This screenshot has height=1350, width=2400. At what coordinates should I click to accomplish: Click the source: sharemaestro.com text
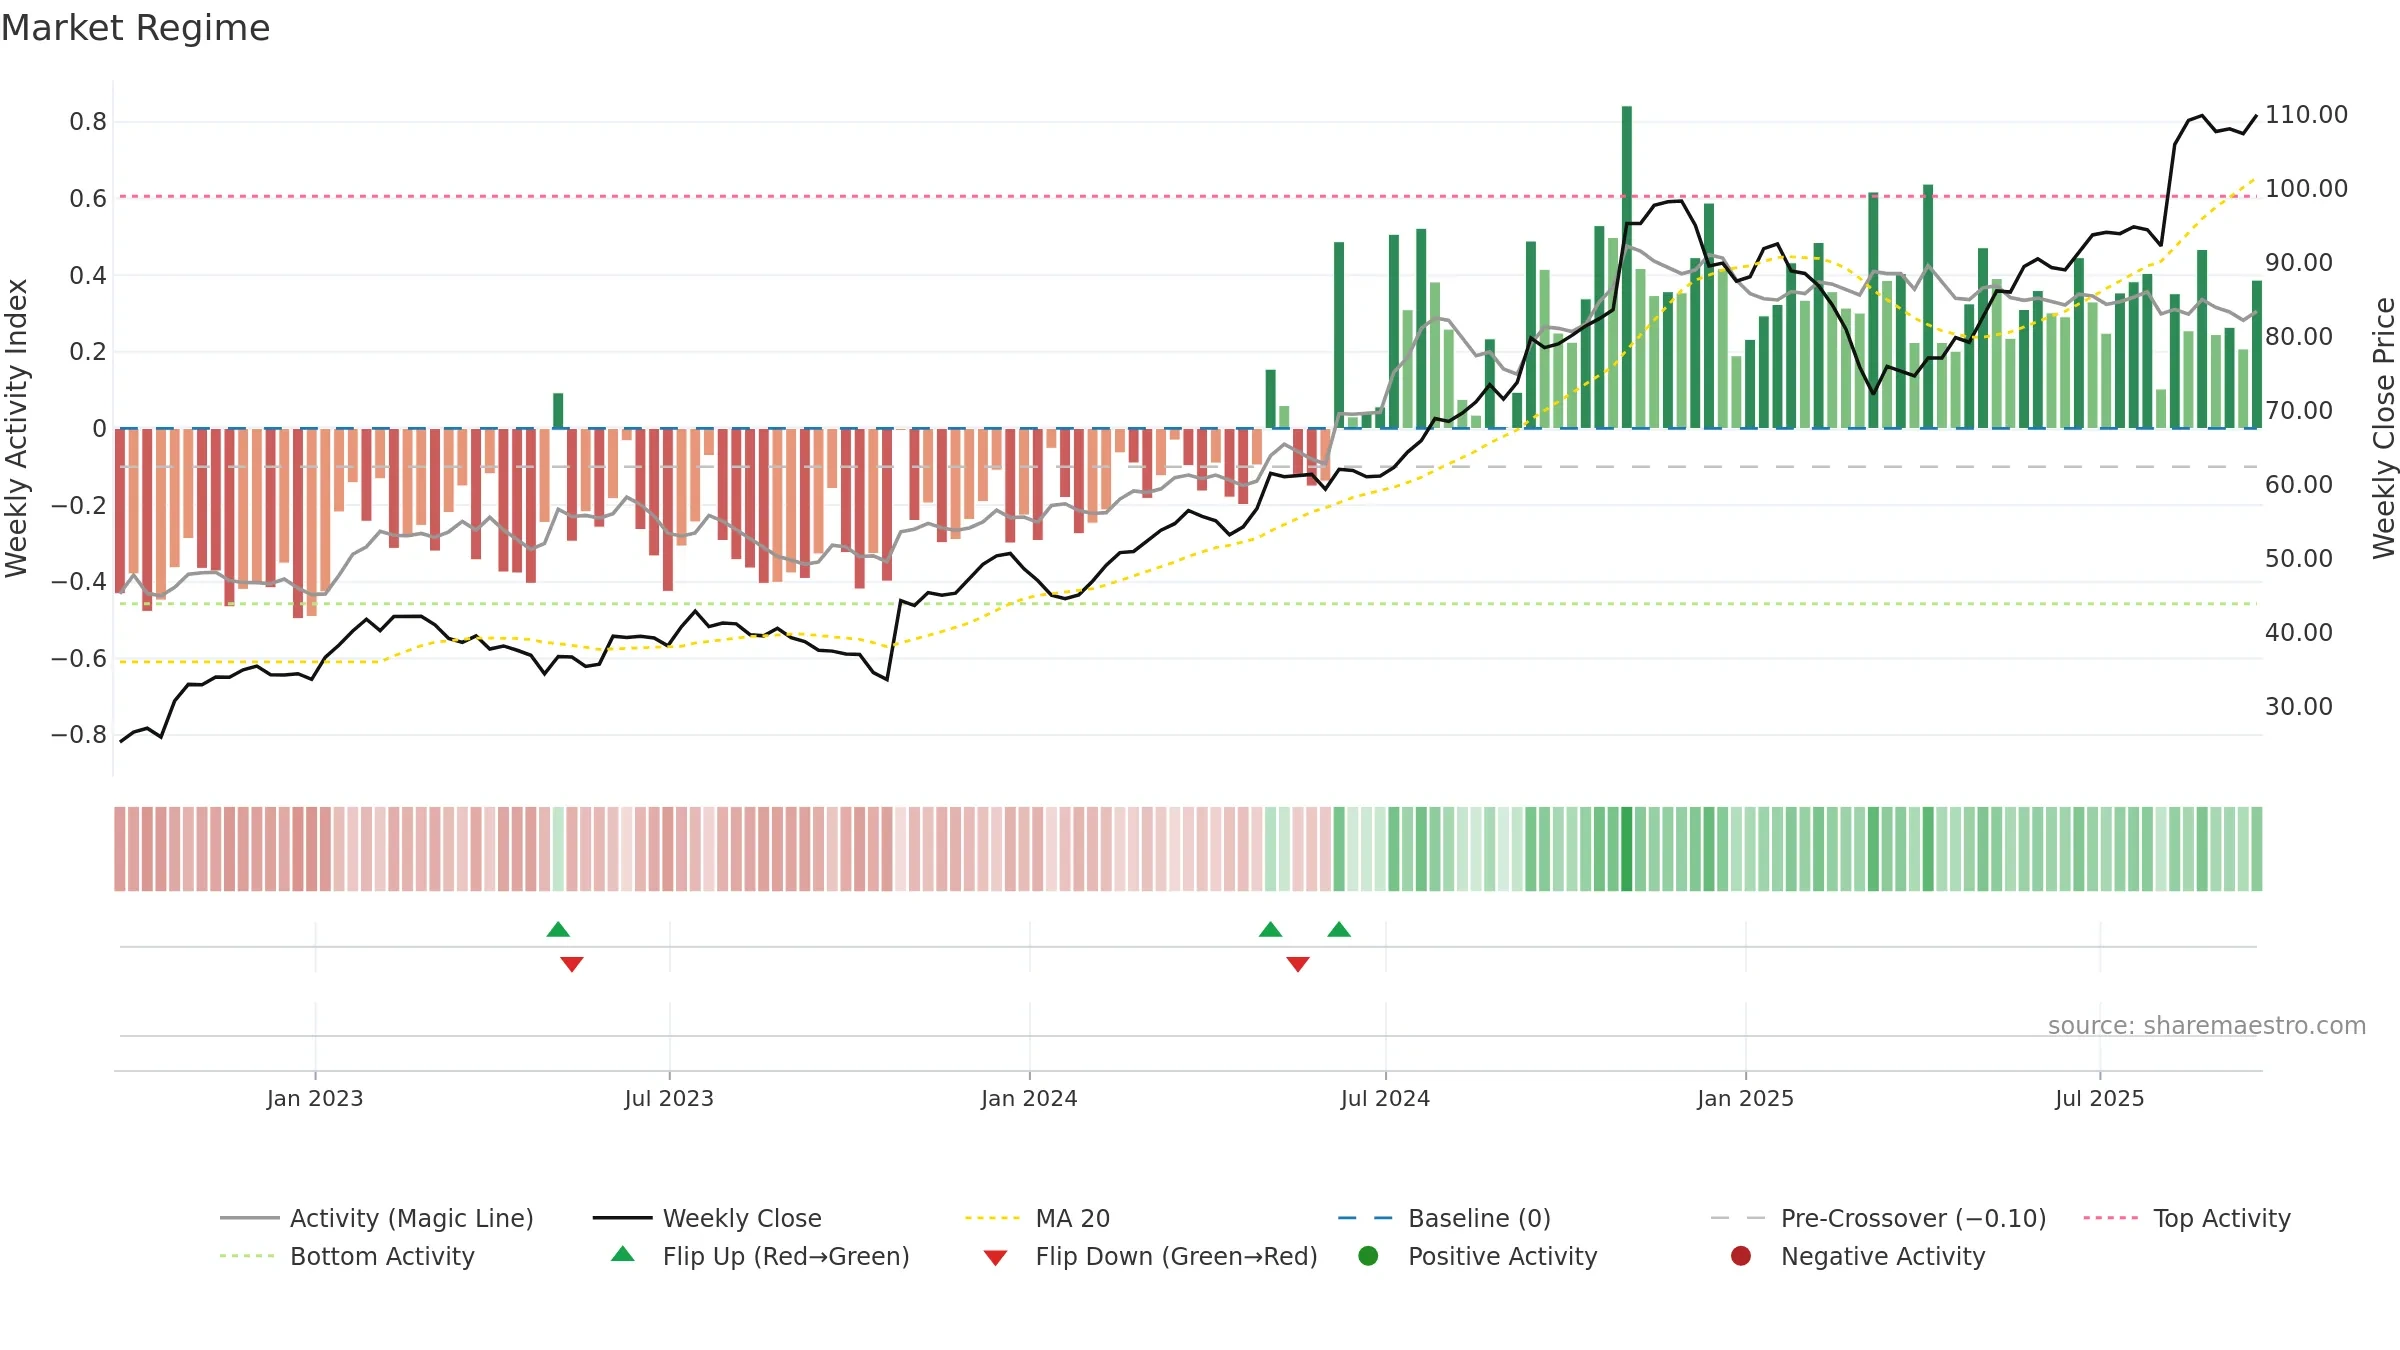pyautogui.click(x=2207, y=1025)
